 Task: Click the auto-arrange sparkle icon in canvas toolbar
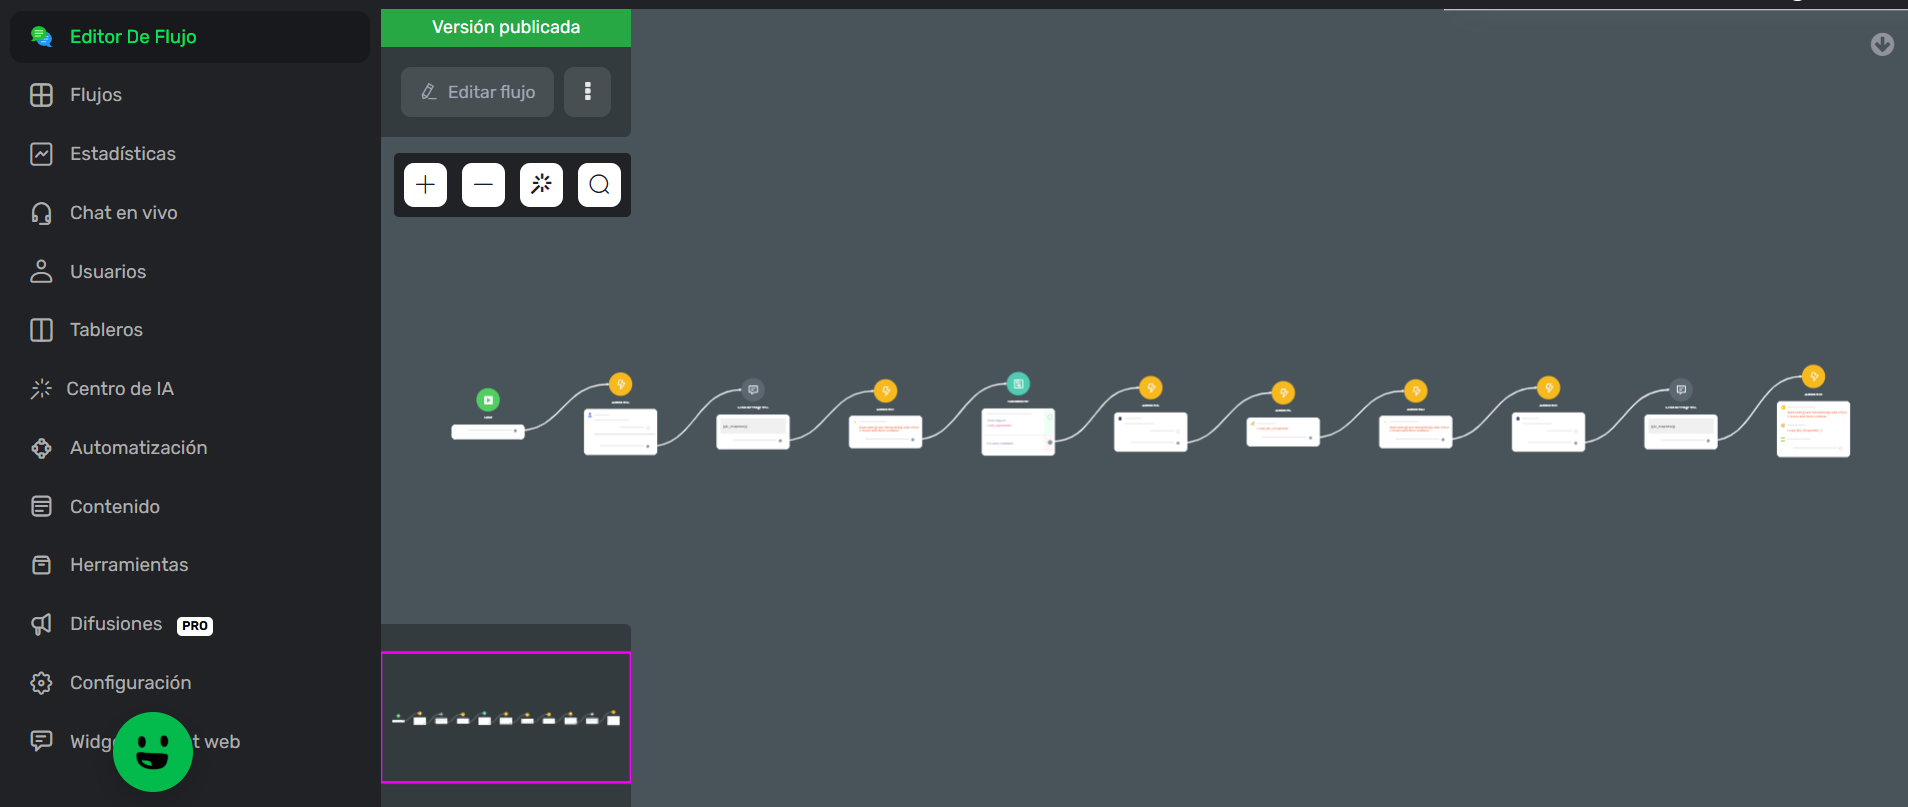[541, 185]
